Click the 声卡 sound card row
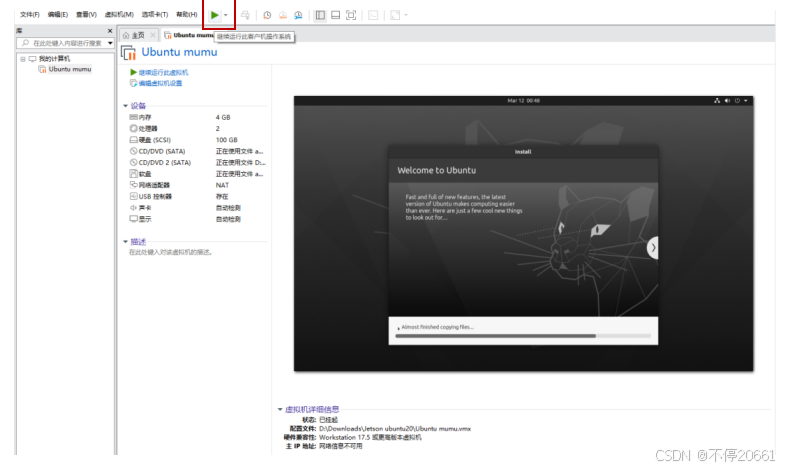Screen dimensions: 789x469 [x=197, y=208]
